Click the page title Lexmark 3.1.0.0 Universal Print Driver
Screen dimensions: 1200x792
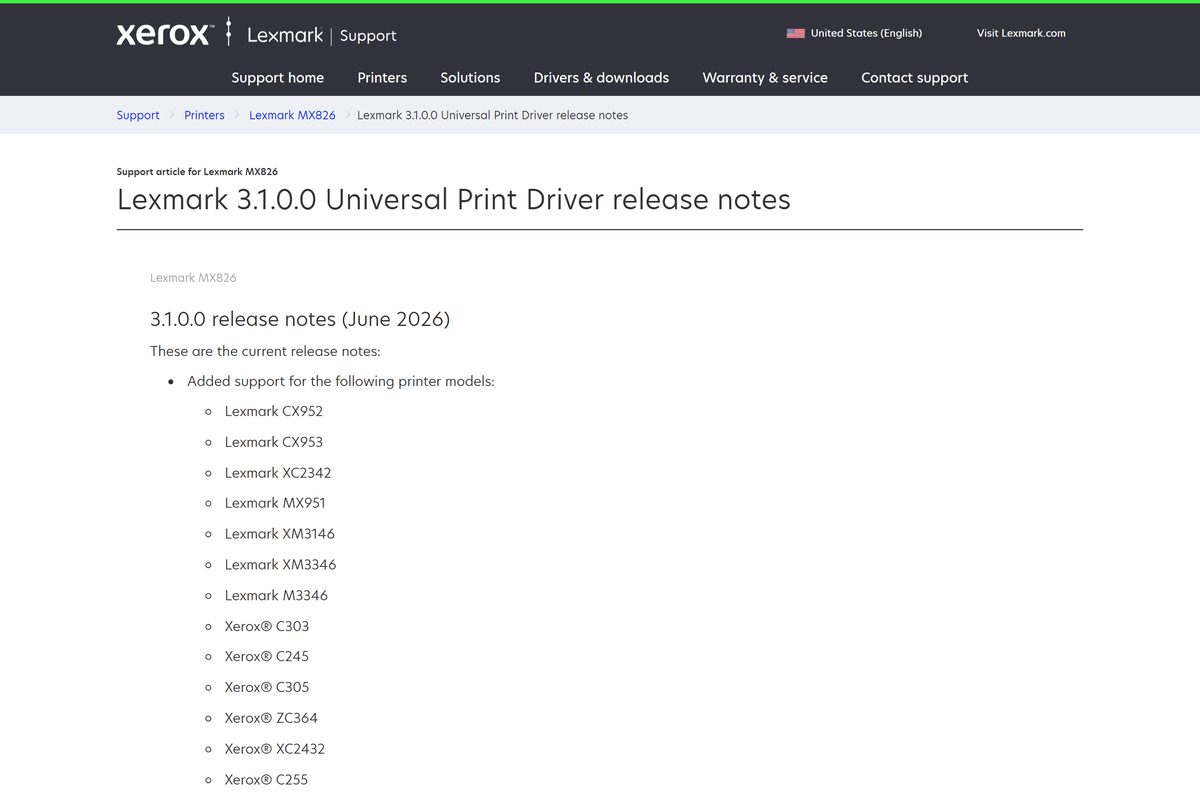454,199
